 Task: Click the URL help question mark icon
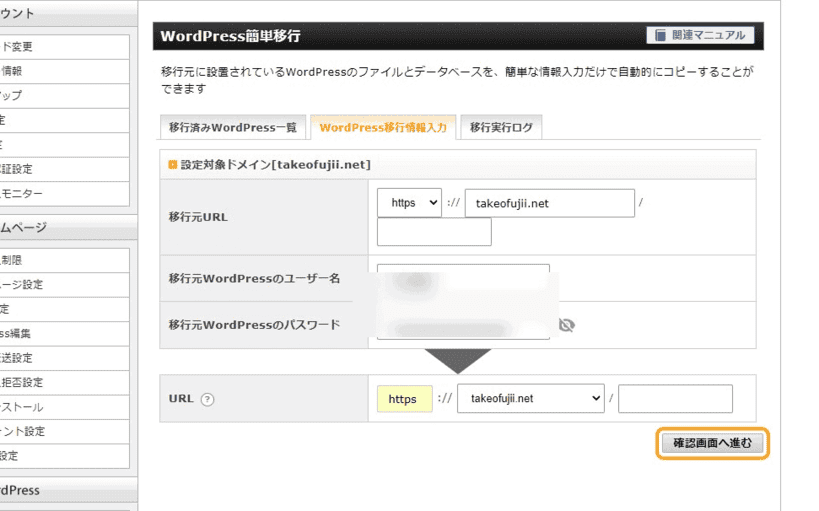(207, 399)
